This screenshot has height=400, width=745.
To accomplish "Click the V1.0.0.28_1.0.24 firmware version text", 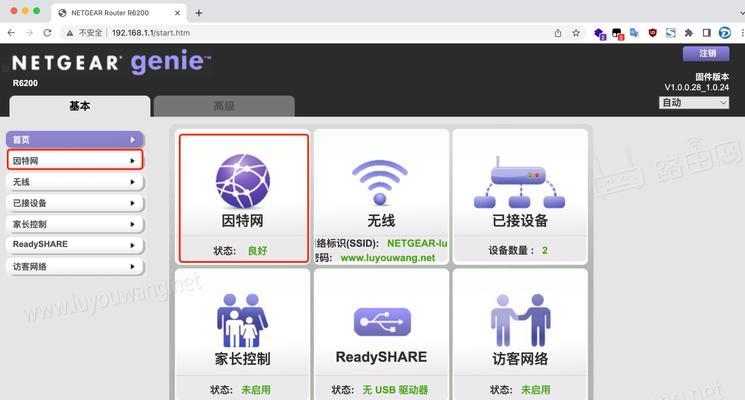I will 697,87.
